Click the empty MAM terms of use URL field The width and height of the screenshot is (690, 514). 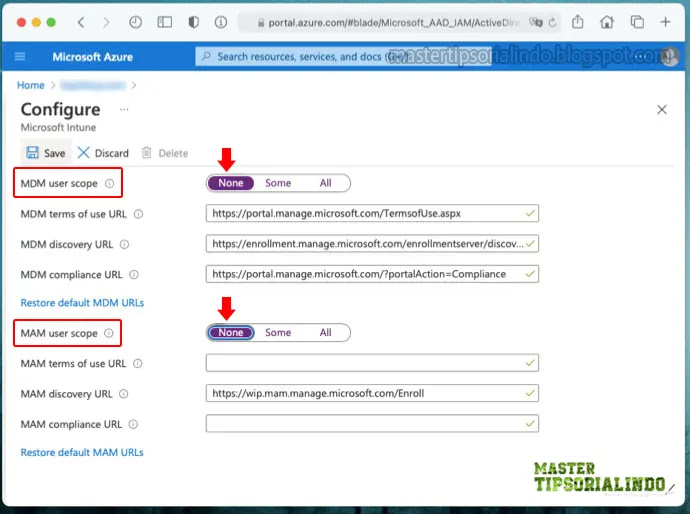(x=372, y=363)
